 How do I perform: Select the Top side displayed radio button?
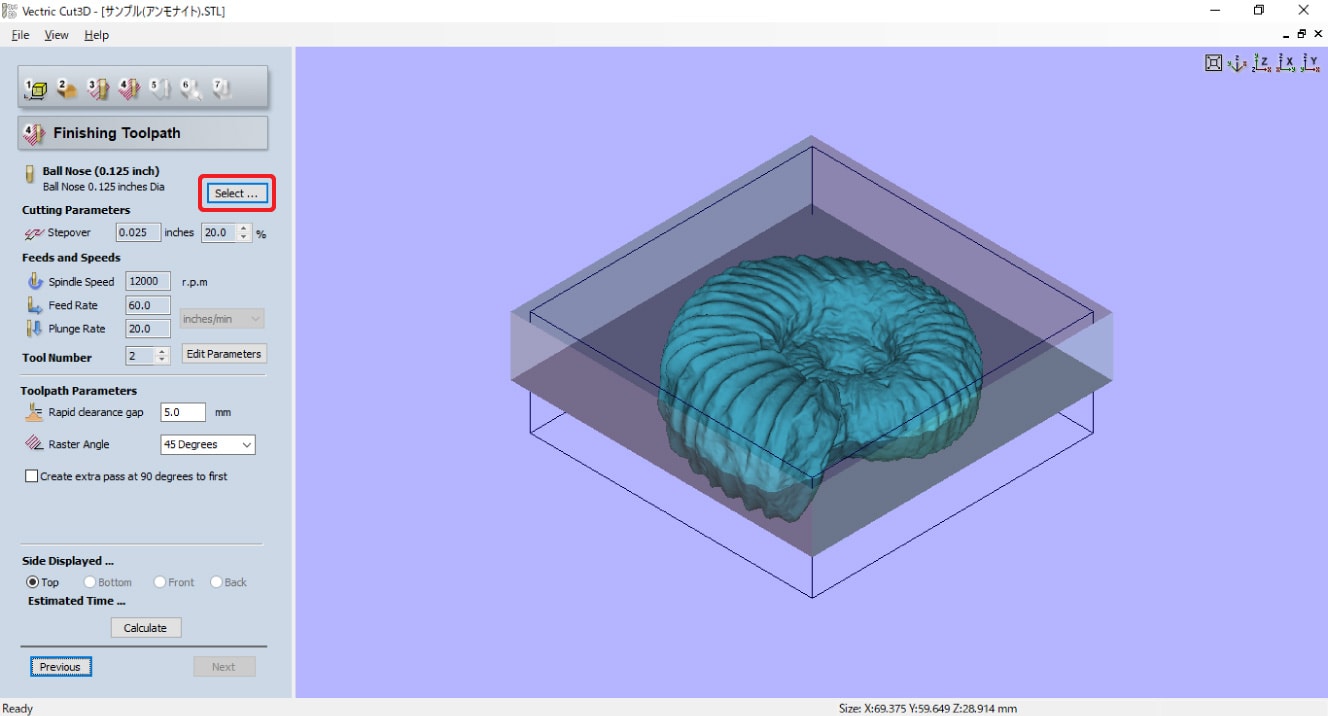(33, 582)
